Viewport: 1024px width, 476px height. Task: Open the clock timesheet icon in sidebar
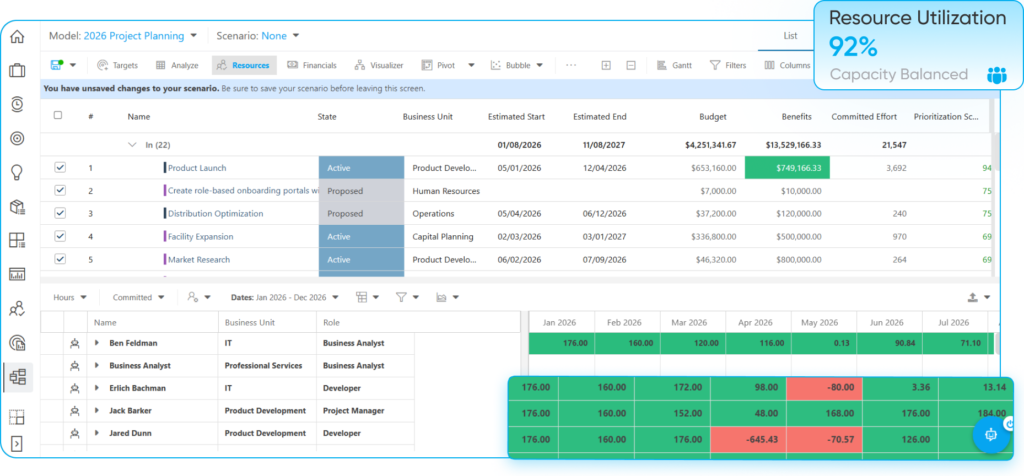(17, 104)
